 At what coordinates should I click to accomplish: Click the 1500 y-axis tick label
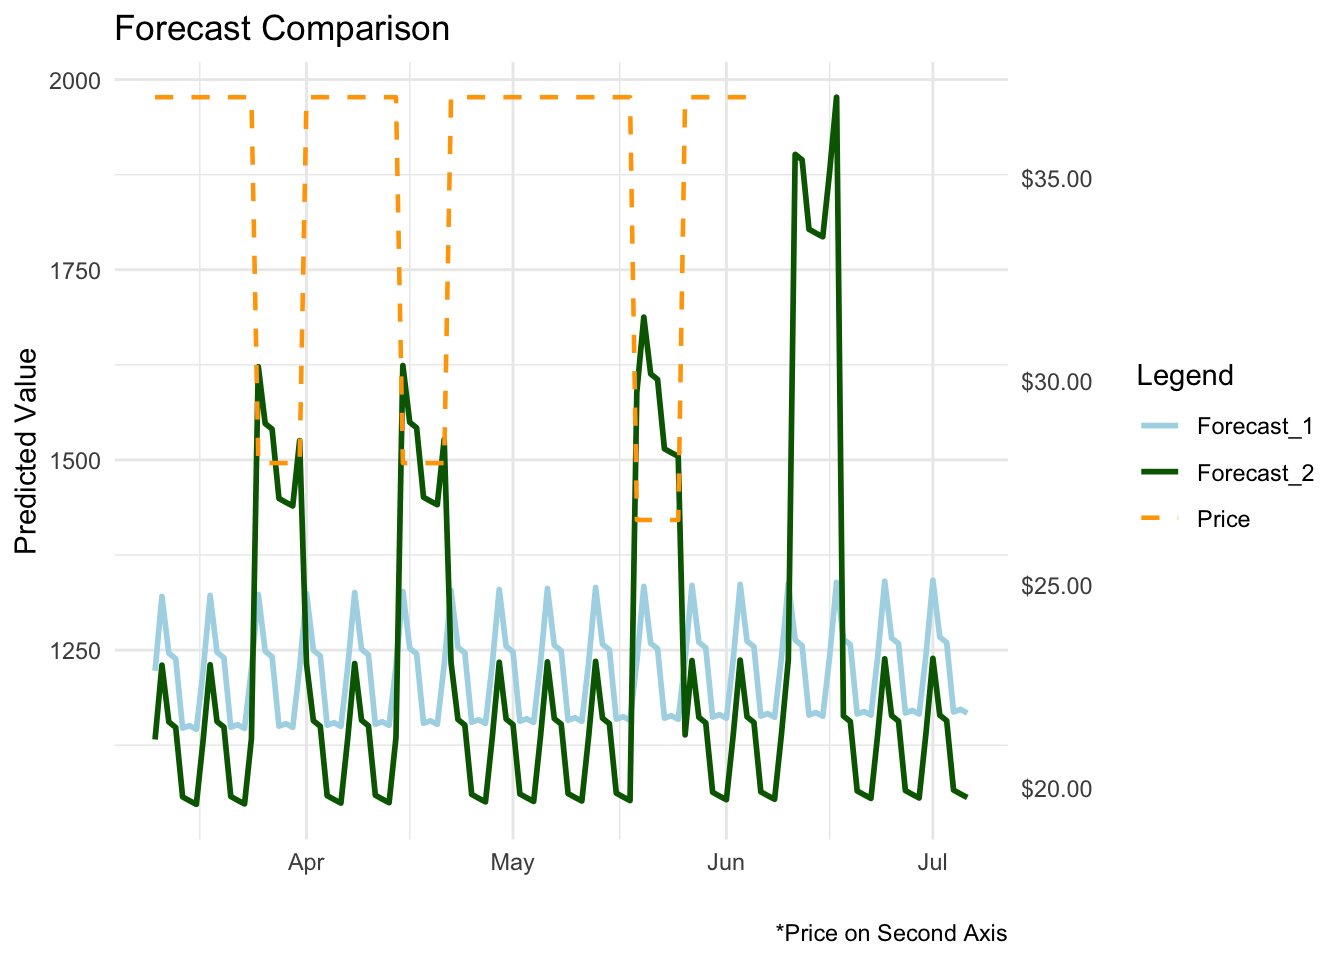click(x=75, y=460)
